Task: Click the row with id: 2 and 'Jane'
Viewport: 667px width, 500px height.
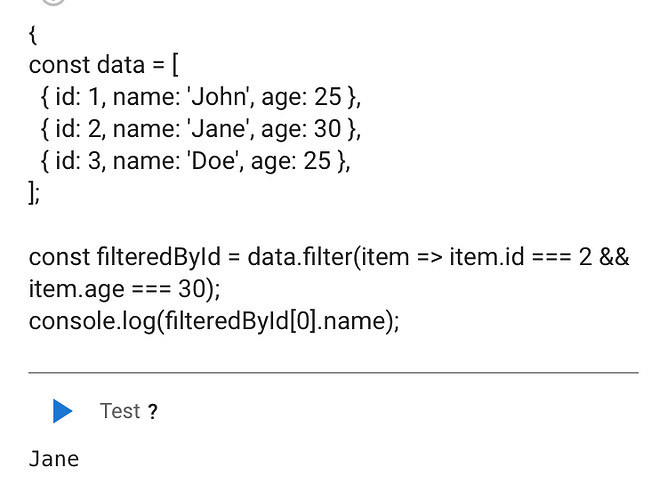Action: click(200, 129)
